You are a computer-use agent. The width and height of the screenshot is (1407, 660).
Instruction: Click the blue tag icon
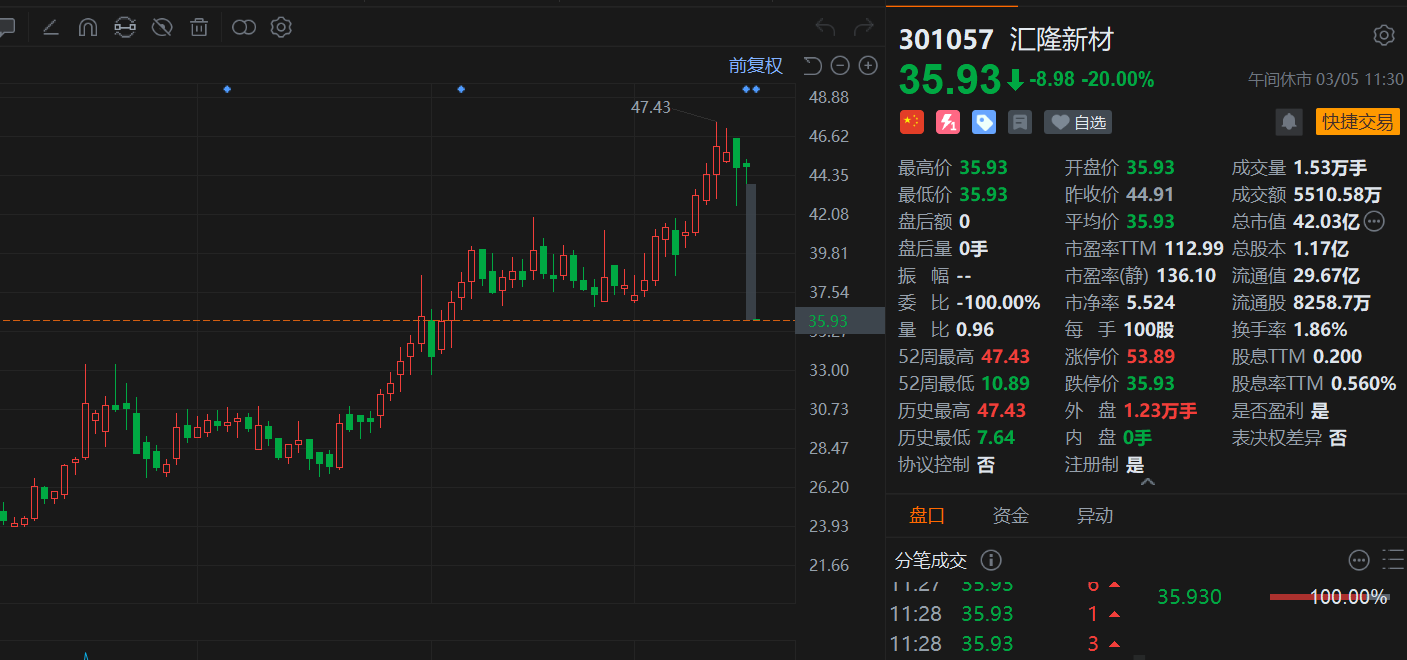click(984, 122)
